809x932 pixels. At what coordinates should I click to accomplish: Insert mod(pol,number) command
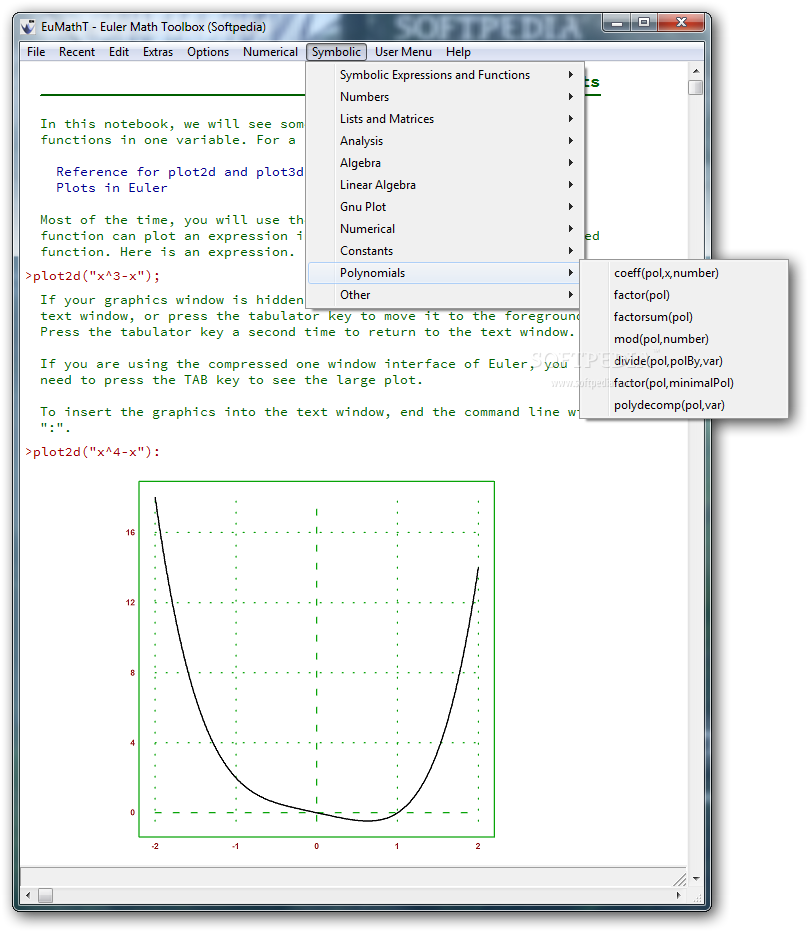click(684, 339)
